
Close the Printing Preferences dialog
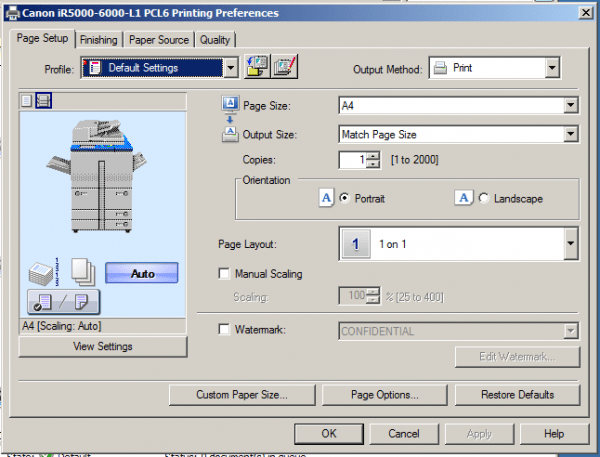(x=585, y=13)
